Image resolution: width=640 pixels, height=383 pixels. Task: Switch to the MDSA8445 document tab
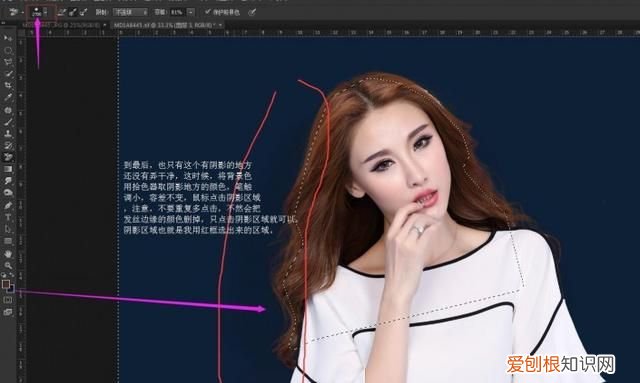coord(167,25)
